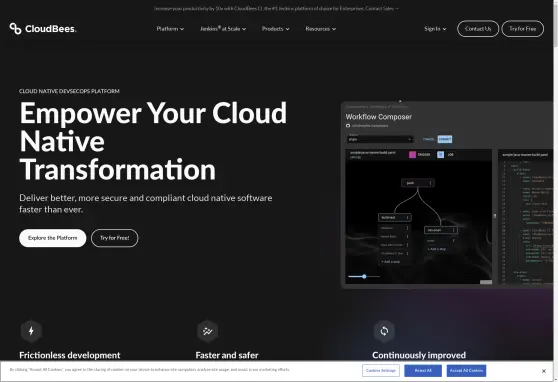Click the highlighted Commit button in Workflow Composer
Image resolution: width=558 pixels, height=382 pixels.
pyautogui.click(x=445, y=139)
